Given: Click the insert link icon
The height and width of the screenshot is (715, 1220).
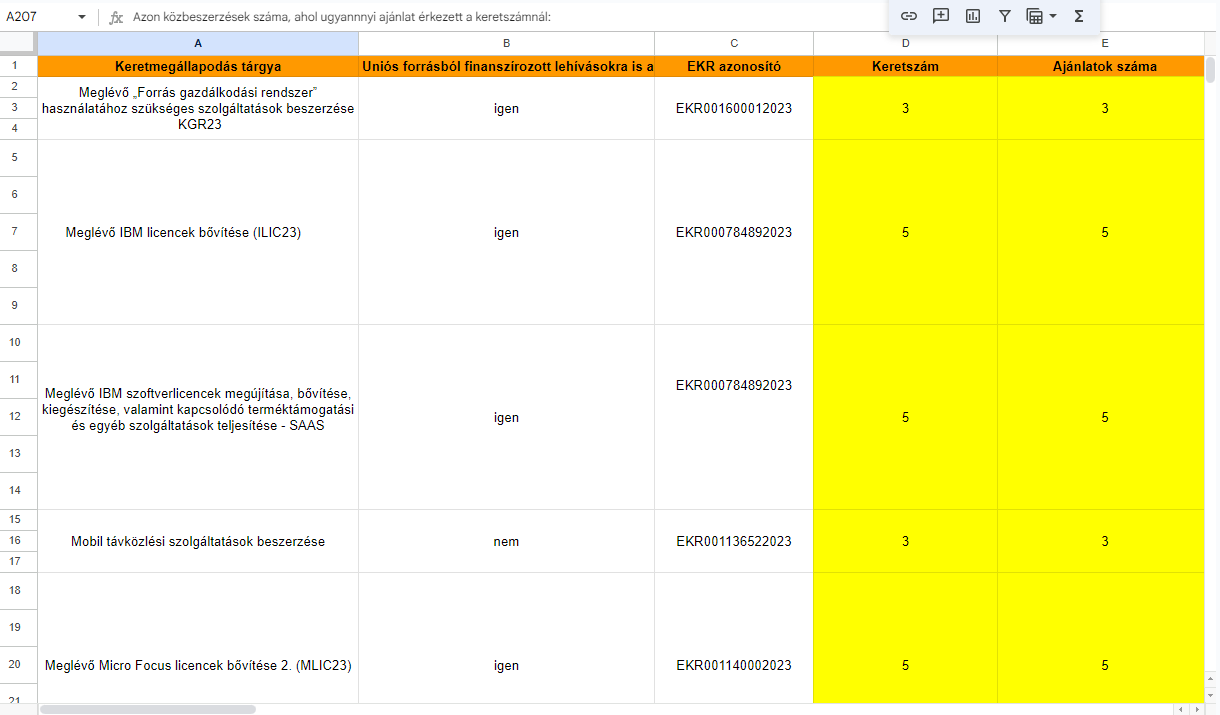Looking at the screenshot, I should [909, 16].
